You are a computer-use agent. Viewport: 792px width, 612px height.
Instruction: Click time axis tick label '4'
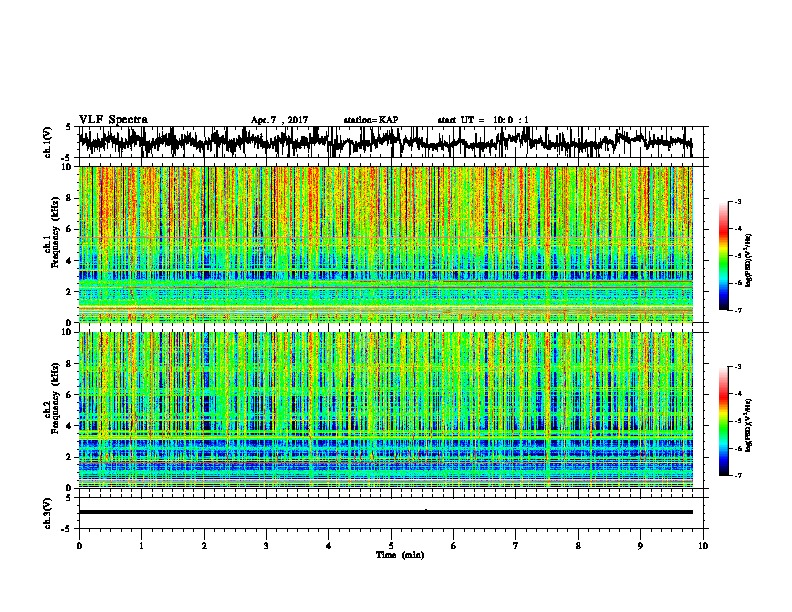coord(329,546)
